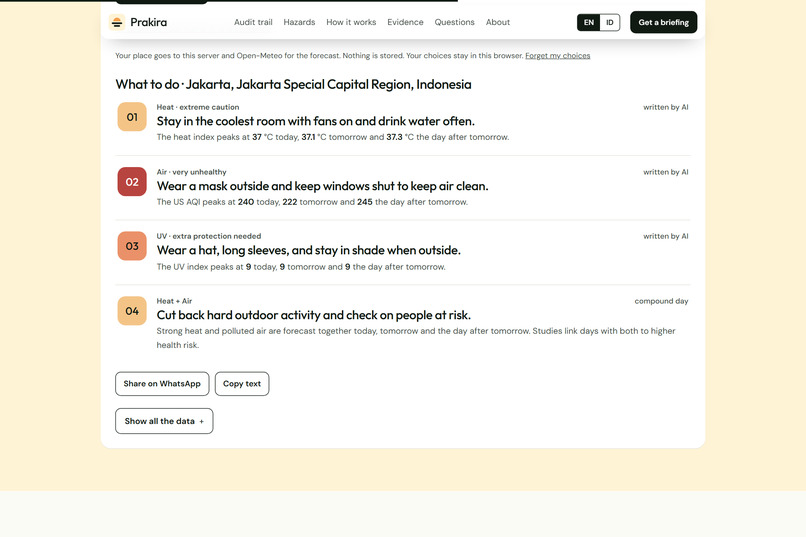Click the privacy notice 'Your place goes to this server'
This screenshot has height=537, width=806.
pos(319,55)
